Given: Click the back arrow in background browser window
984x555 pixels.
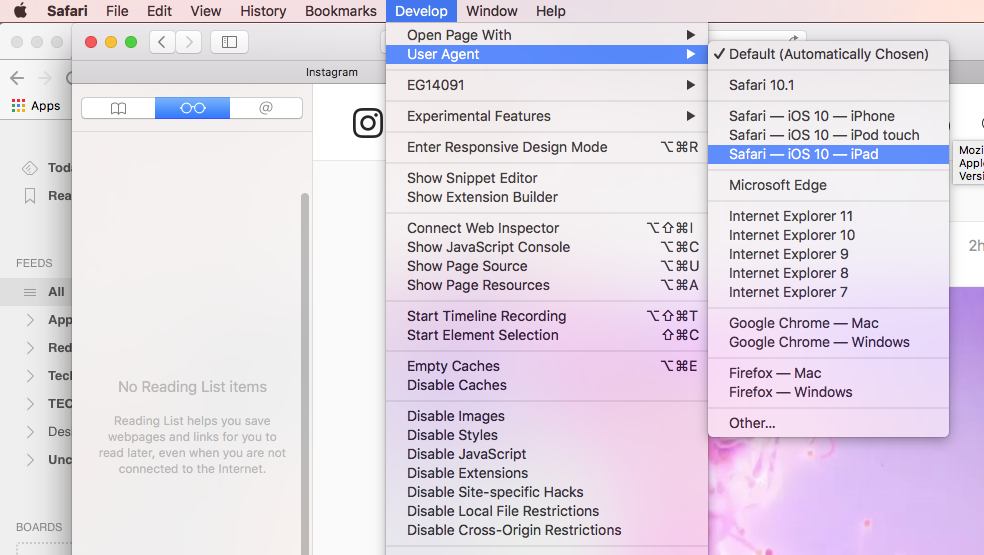Looking at the screenshot, I should tap(17, 78).
